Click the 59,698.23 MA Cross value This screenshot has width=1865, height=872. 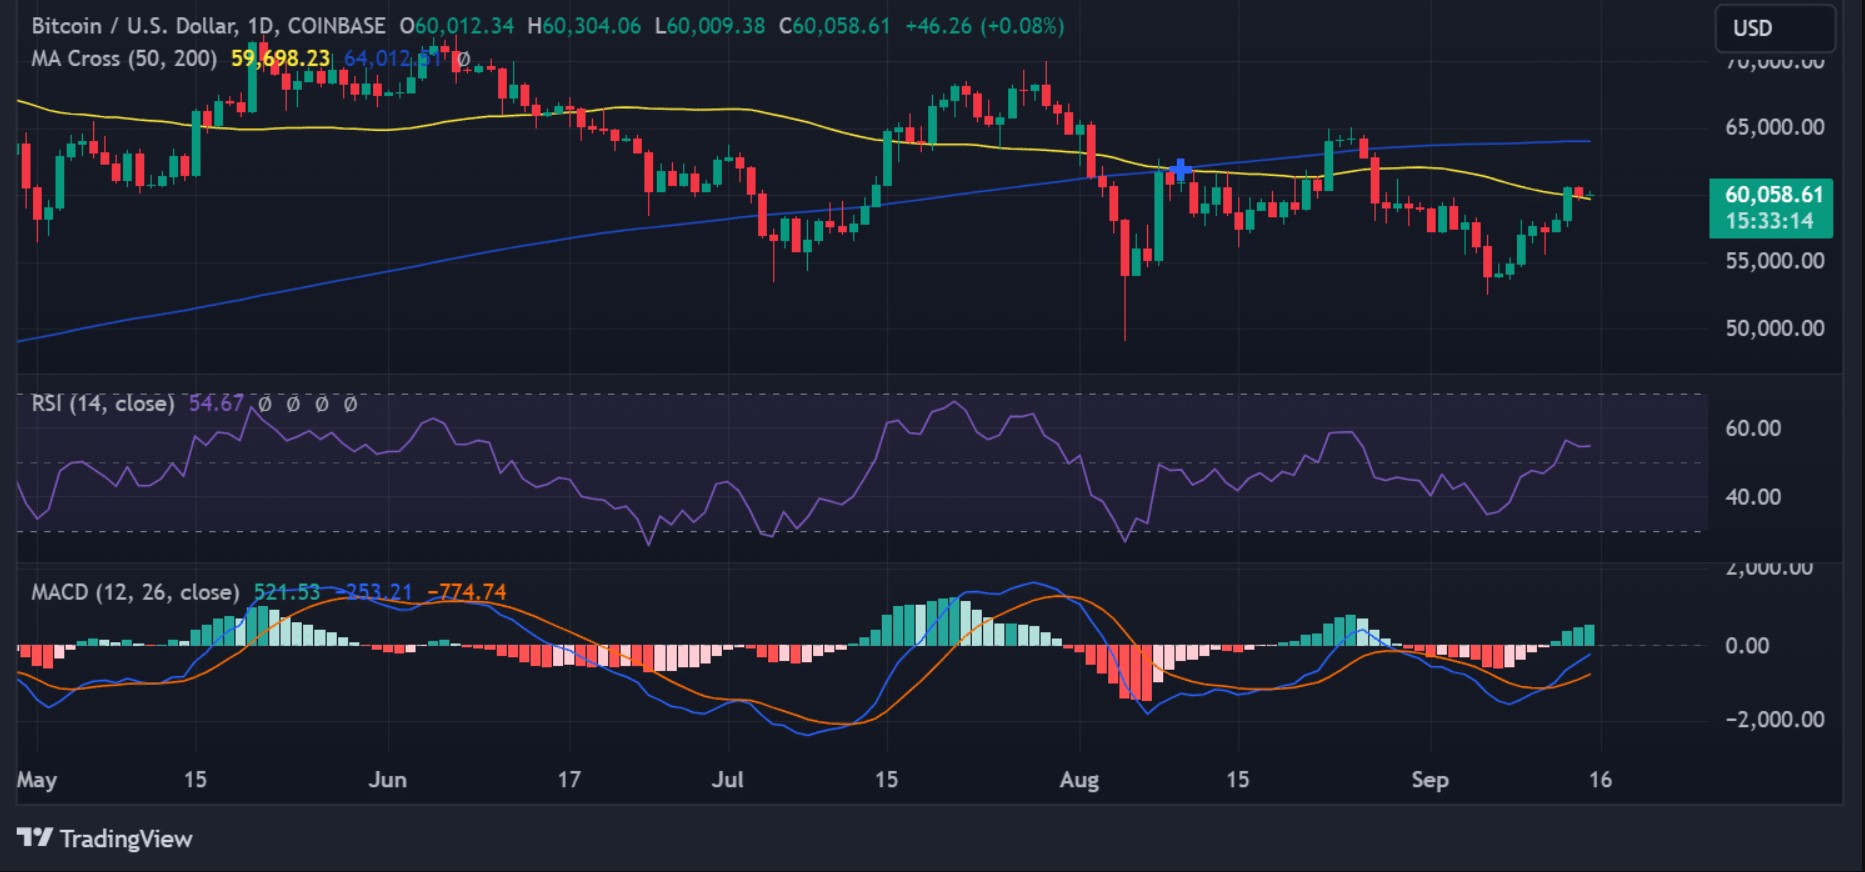pos(280,59)
